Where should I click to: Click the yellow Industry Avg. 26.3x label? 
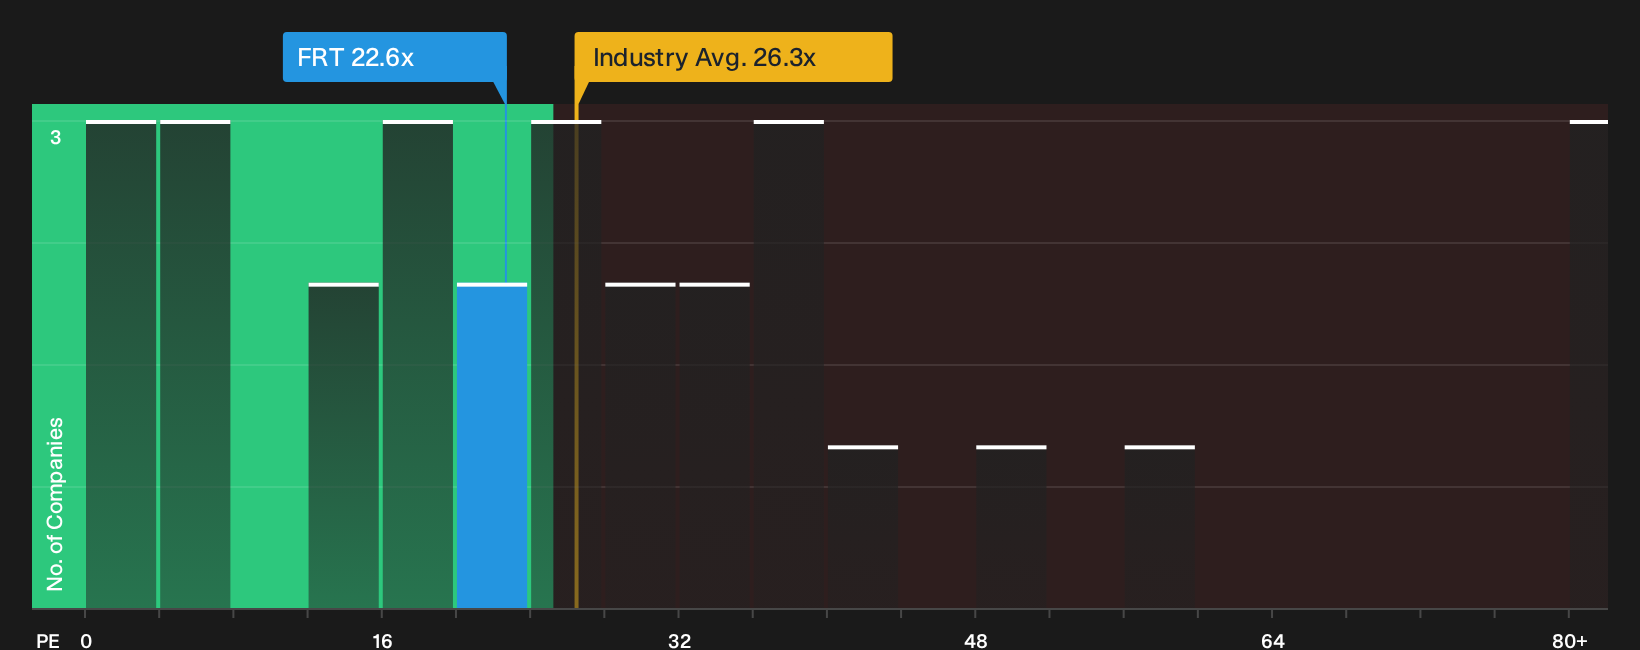[x=733, y=57]
